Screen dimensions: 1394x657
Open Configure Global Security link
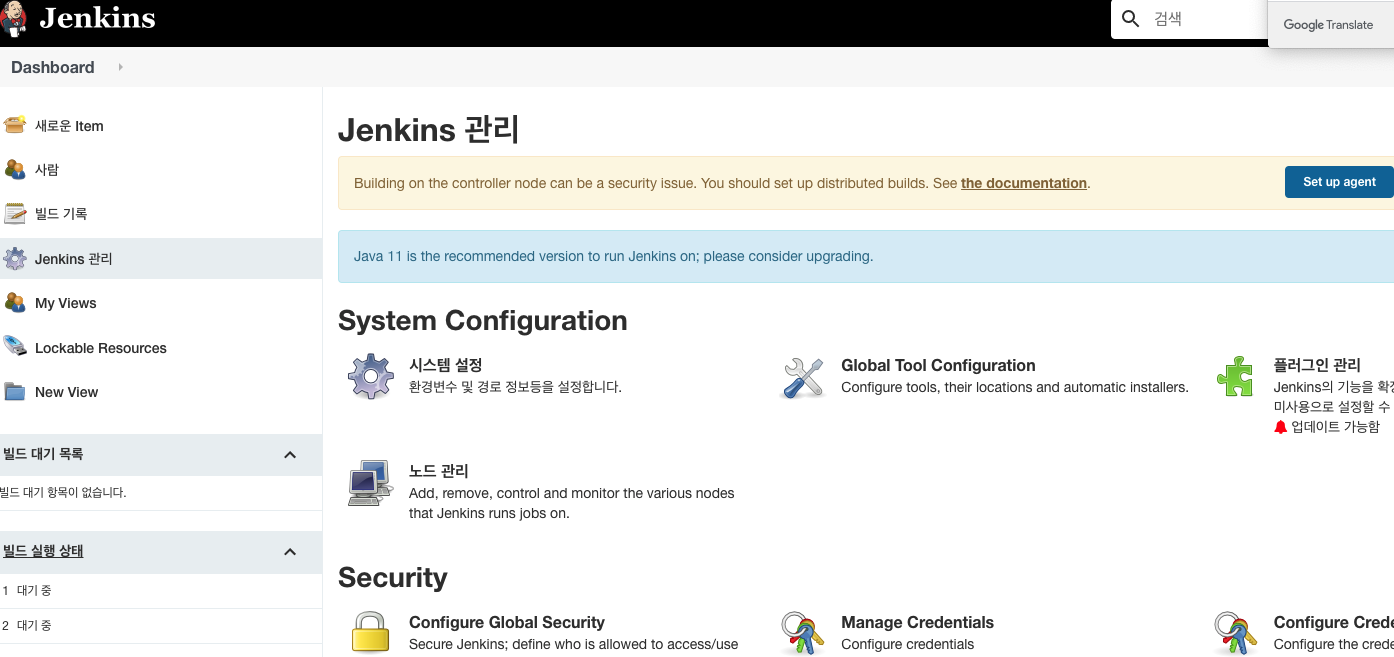pyautogui.click(x=507, y=622)
